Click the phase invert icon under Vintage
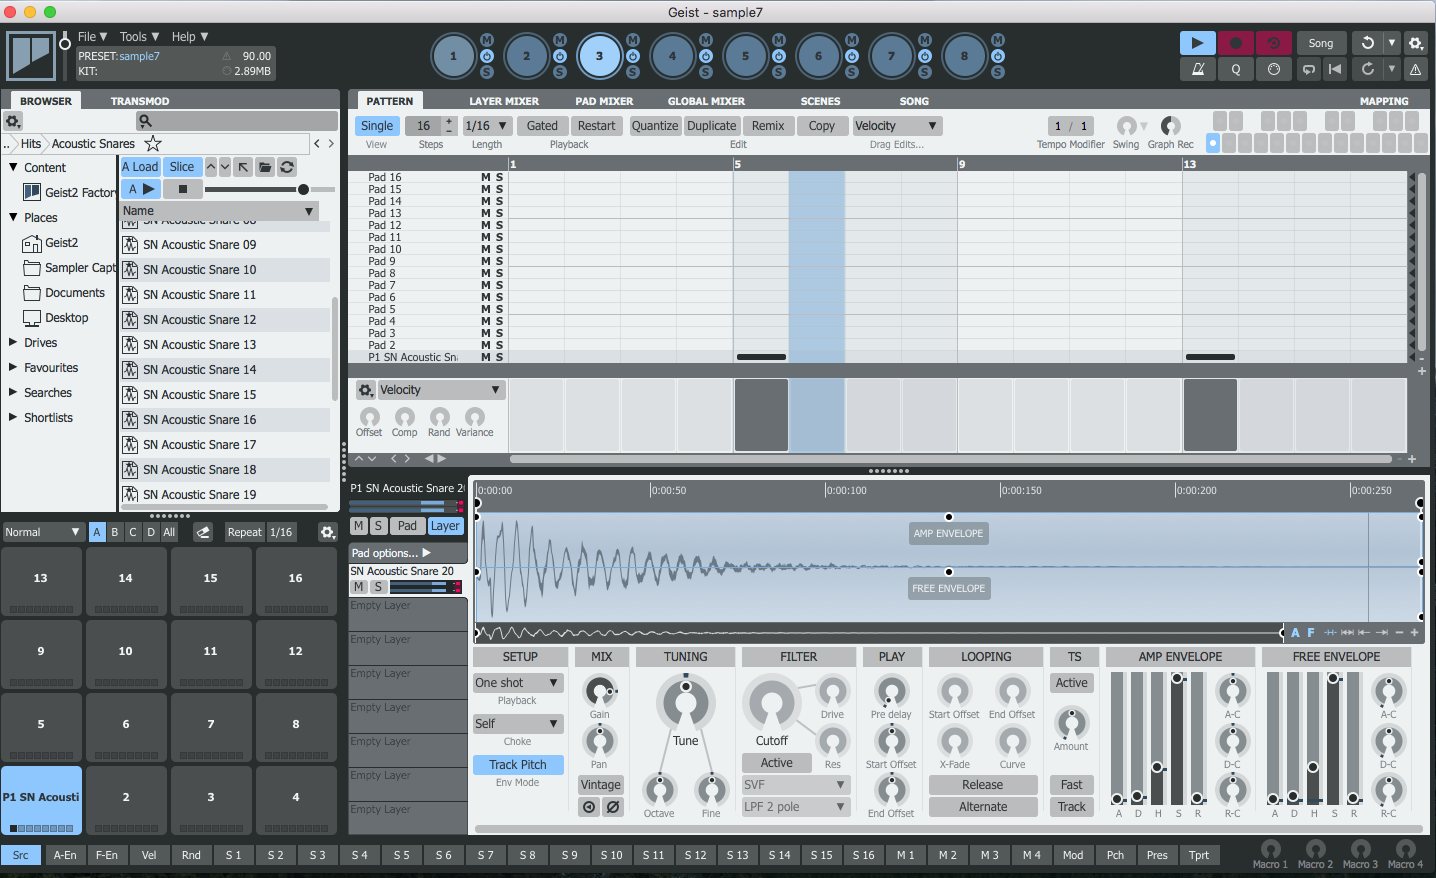 613,806
